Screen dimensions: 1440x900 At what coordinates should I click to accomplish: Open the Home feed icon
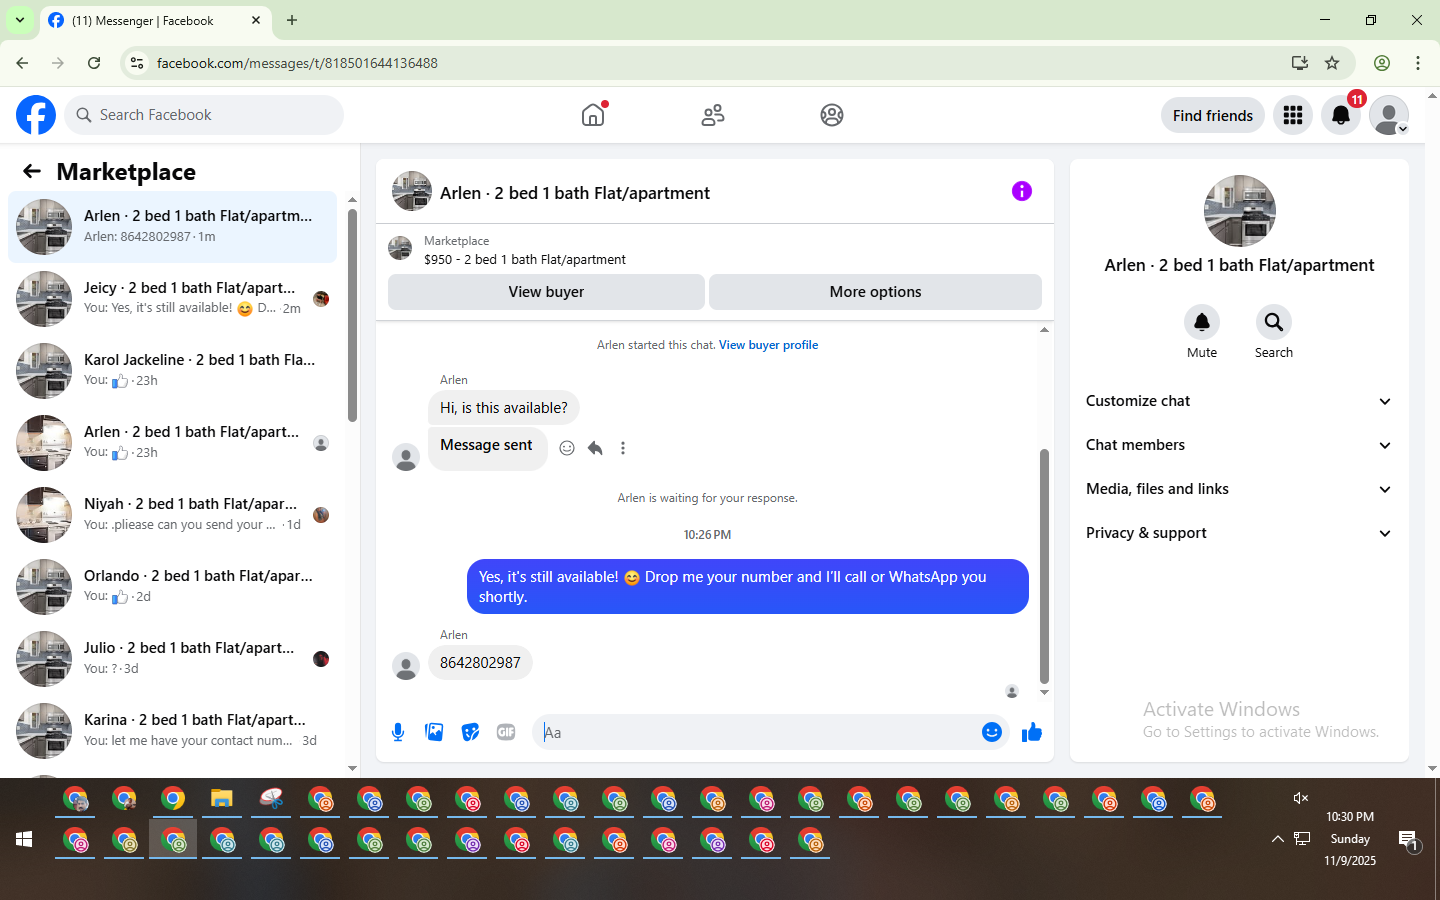click(593, 115)
